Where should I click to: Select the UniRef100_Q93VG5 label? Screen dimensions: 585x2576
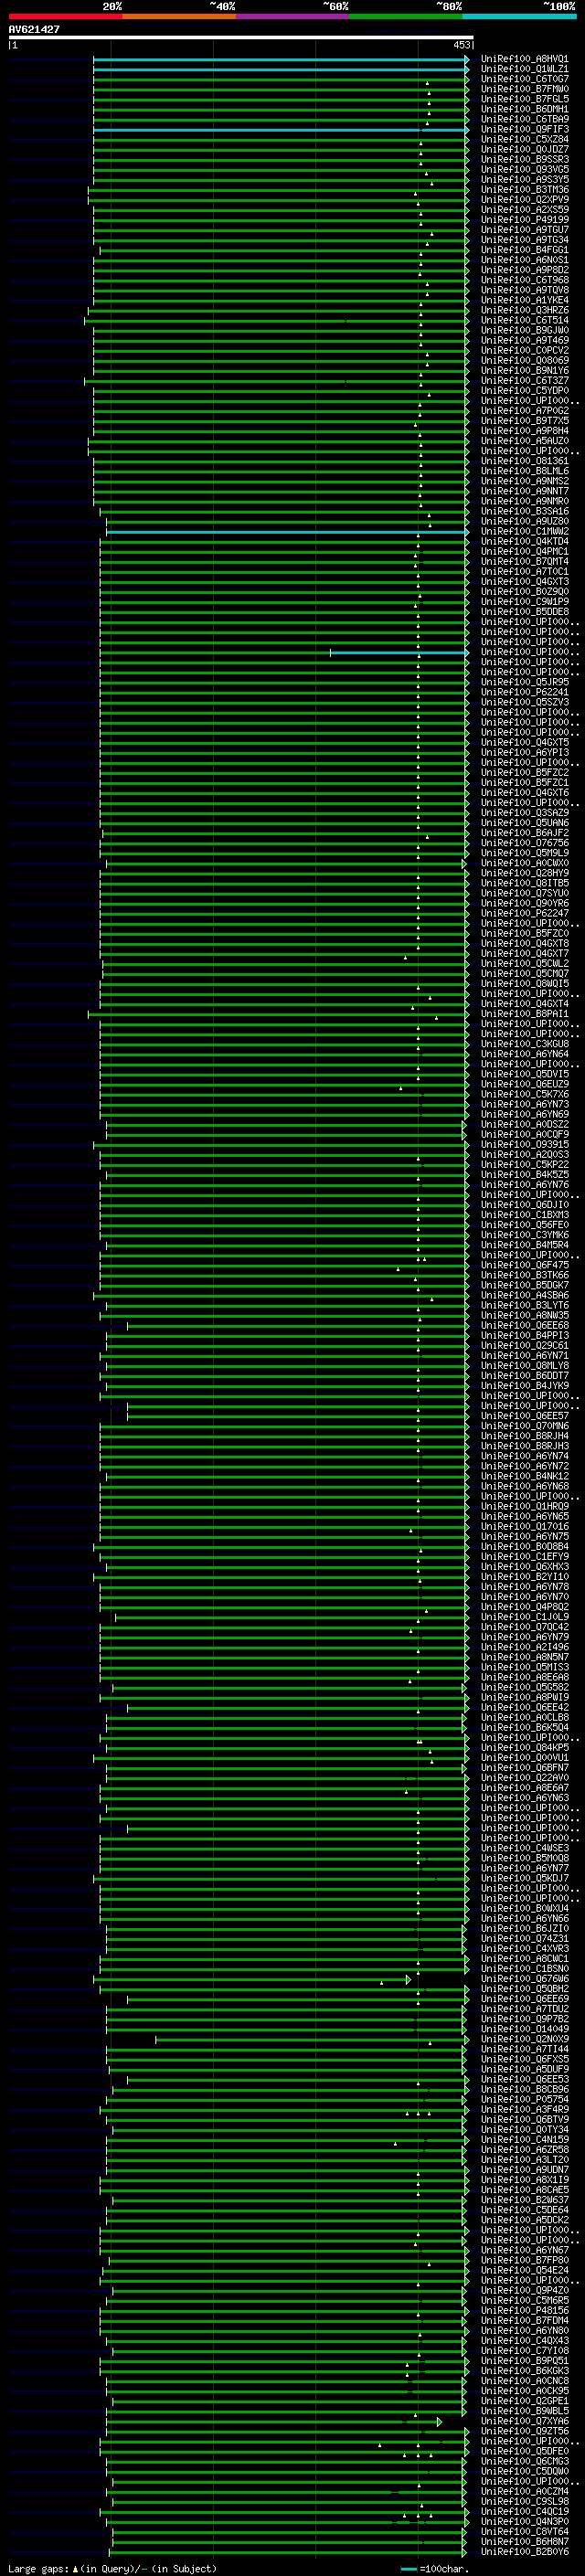(524, 169)
